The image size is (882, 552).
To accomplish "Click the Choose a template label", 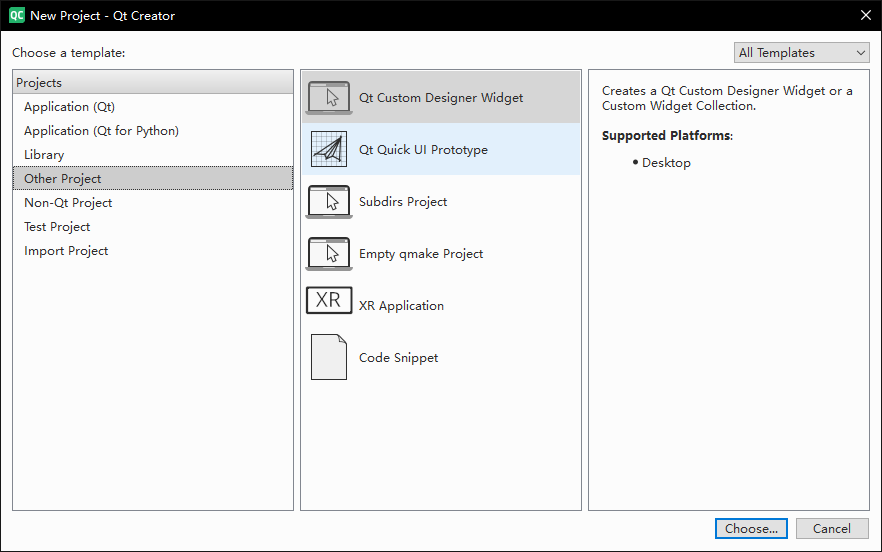I will (x=69, y=52).
